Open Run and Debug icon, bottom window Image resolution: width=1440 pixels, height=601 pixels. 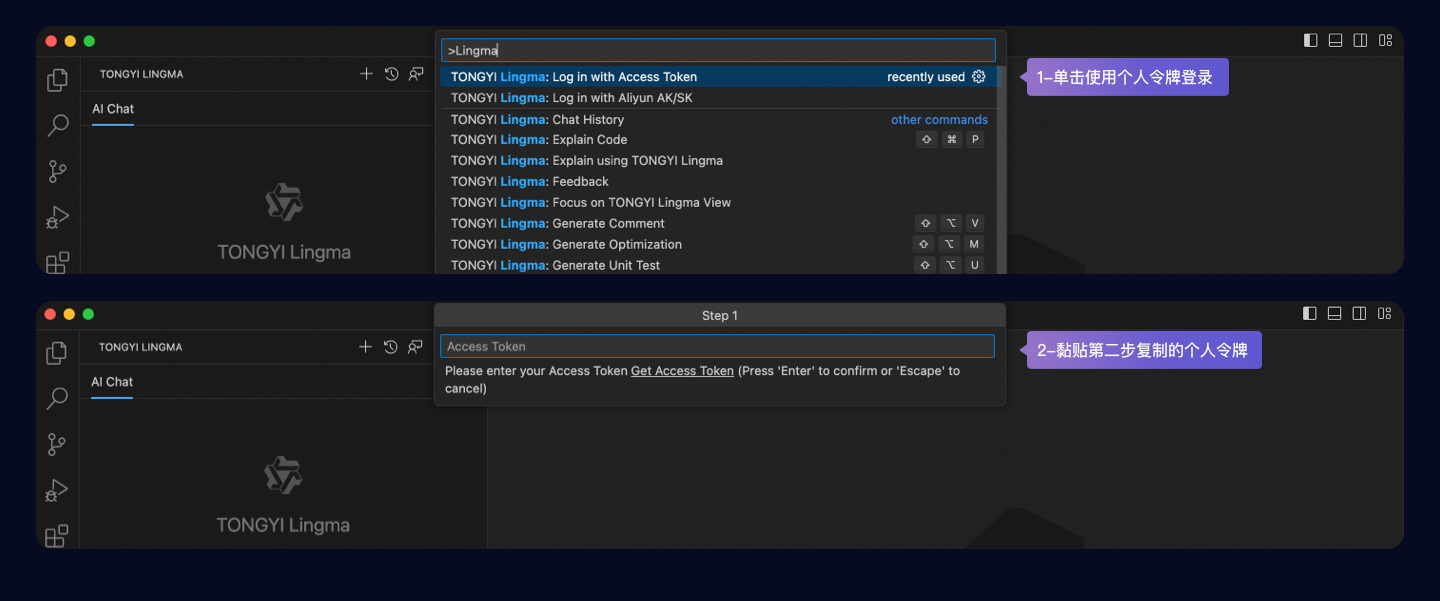click(x=57, y=490)
